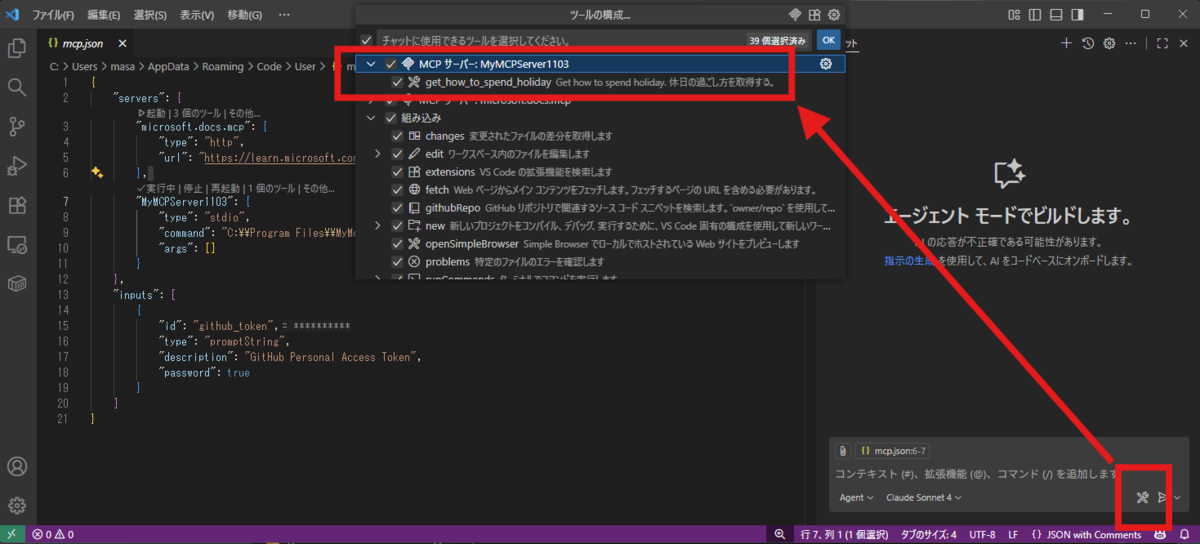Open the Explorer view in activity bar
The width and height of the screenshot is (1200, 544).
(x=17, y=48)
